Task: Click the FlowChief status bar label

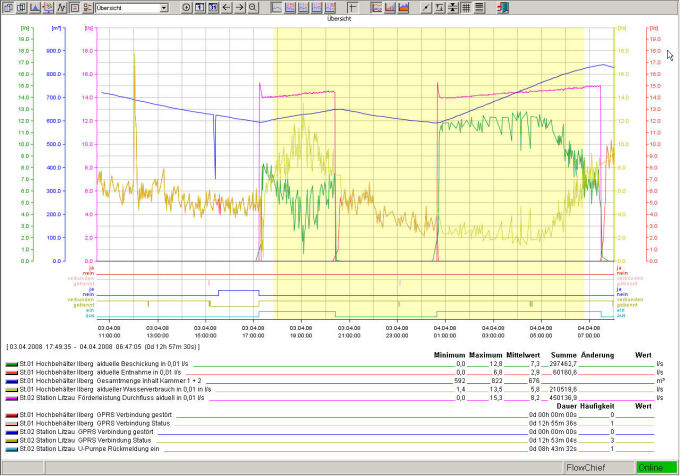Action: pyautogui.click(x=585, y=468)
